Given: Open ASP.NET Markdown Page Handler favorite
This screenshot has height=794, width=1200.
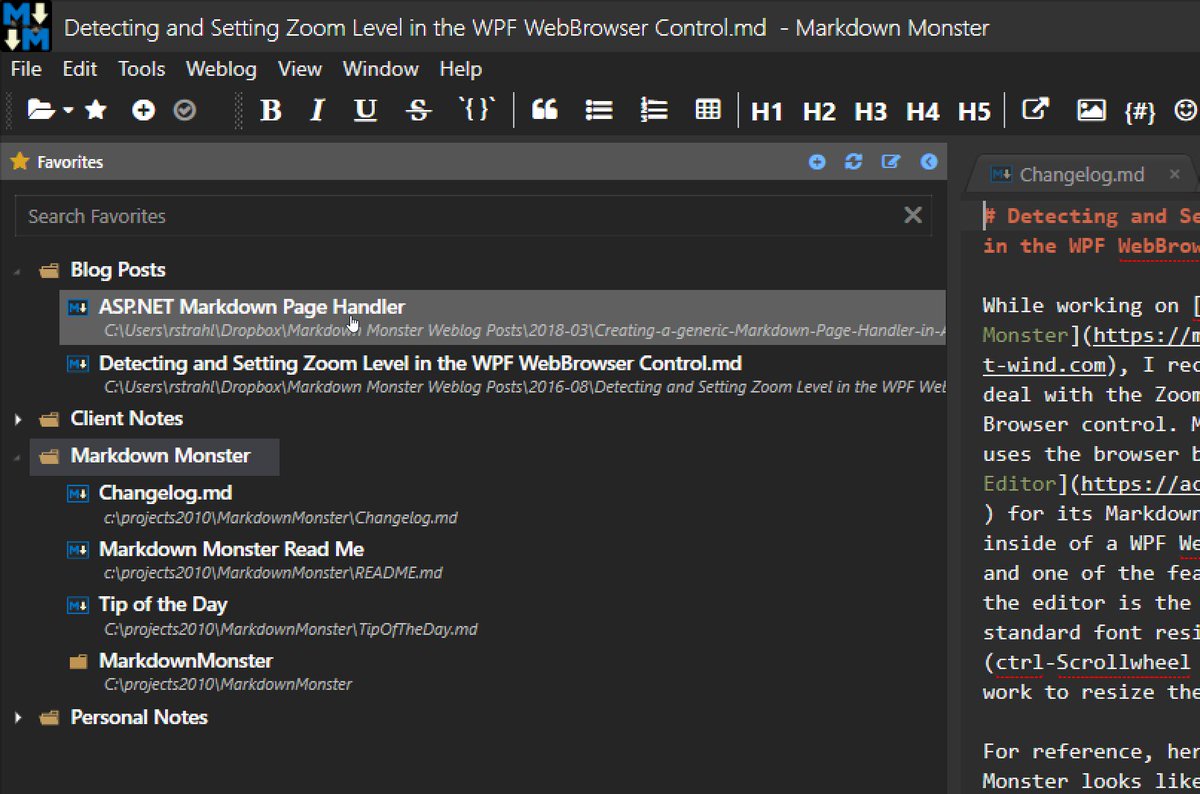Looking at the screenshot, I should pos(502,317).
